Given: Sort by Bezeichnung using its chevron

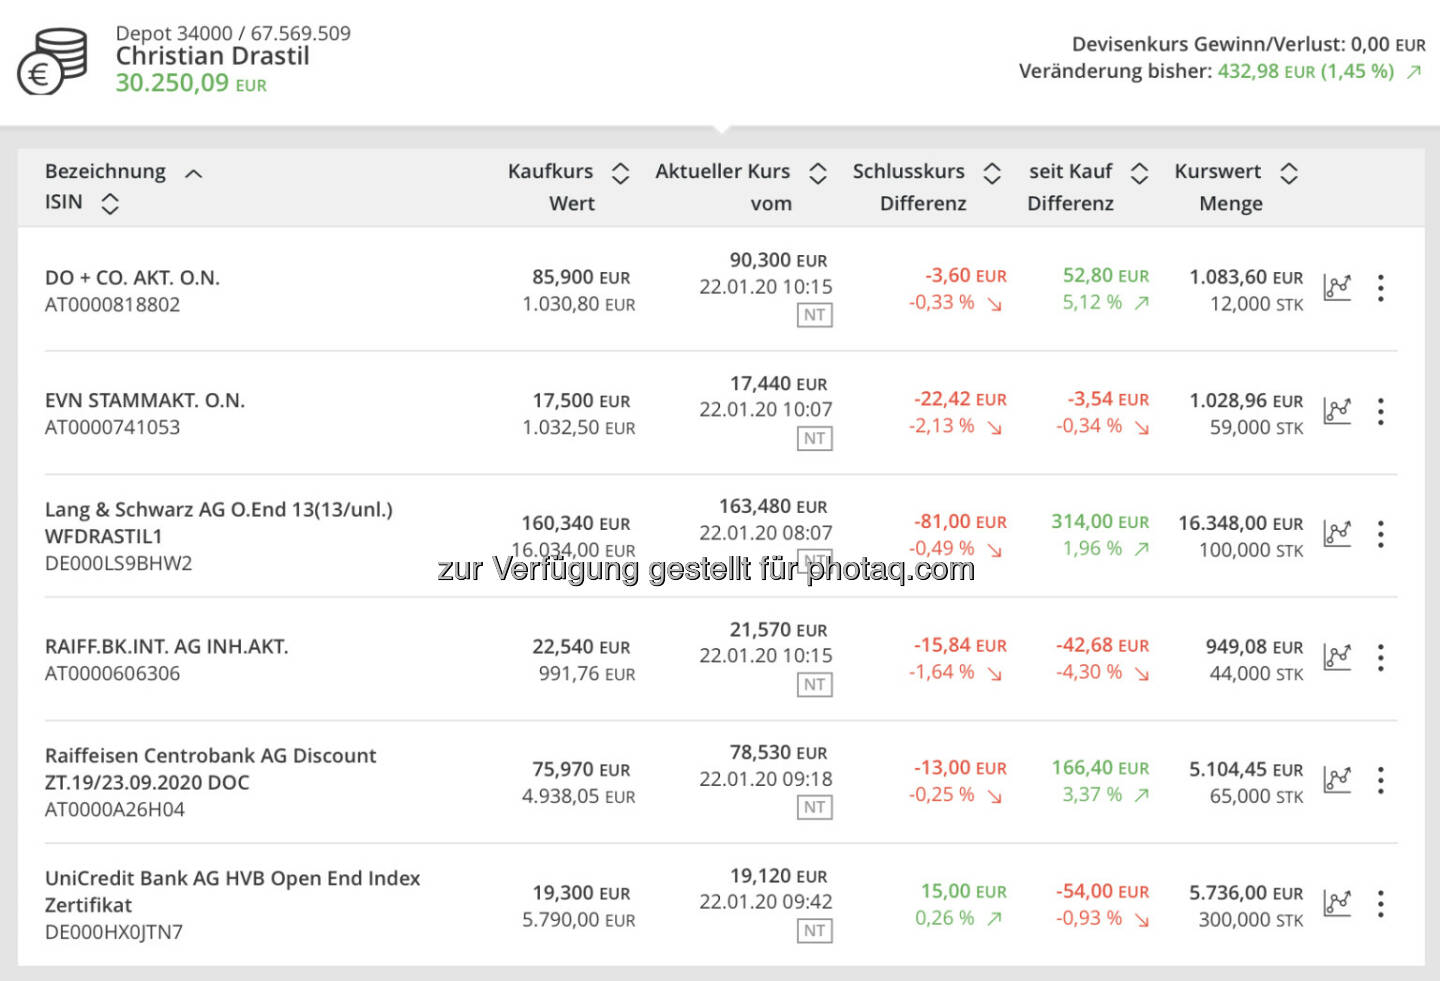Looking at the screenshot, I should pyautogui.click(x=194, y=174).
